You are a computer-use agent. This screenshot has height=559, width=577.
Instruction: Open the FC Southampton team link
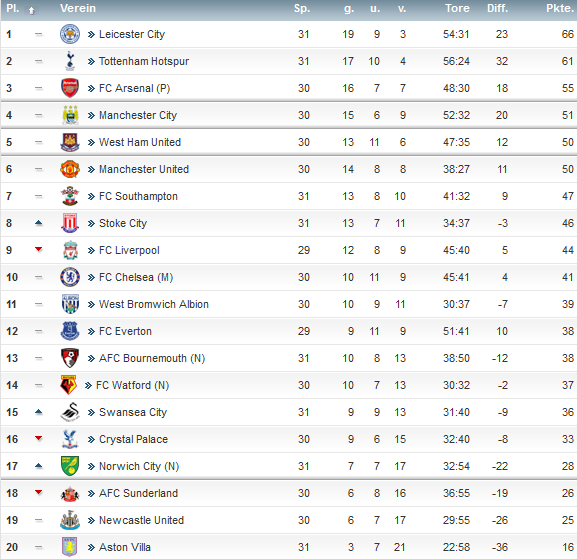coord(138,196)
